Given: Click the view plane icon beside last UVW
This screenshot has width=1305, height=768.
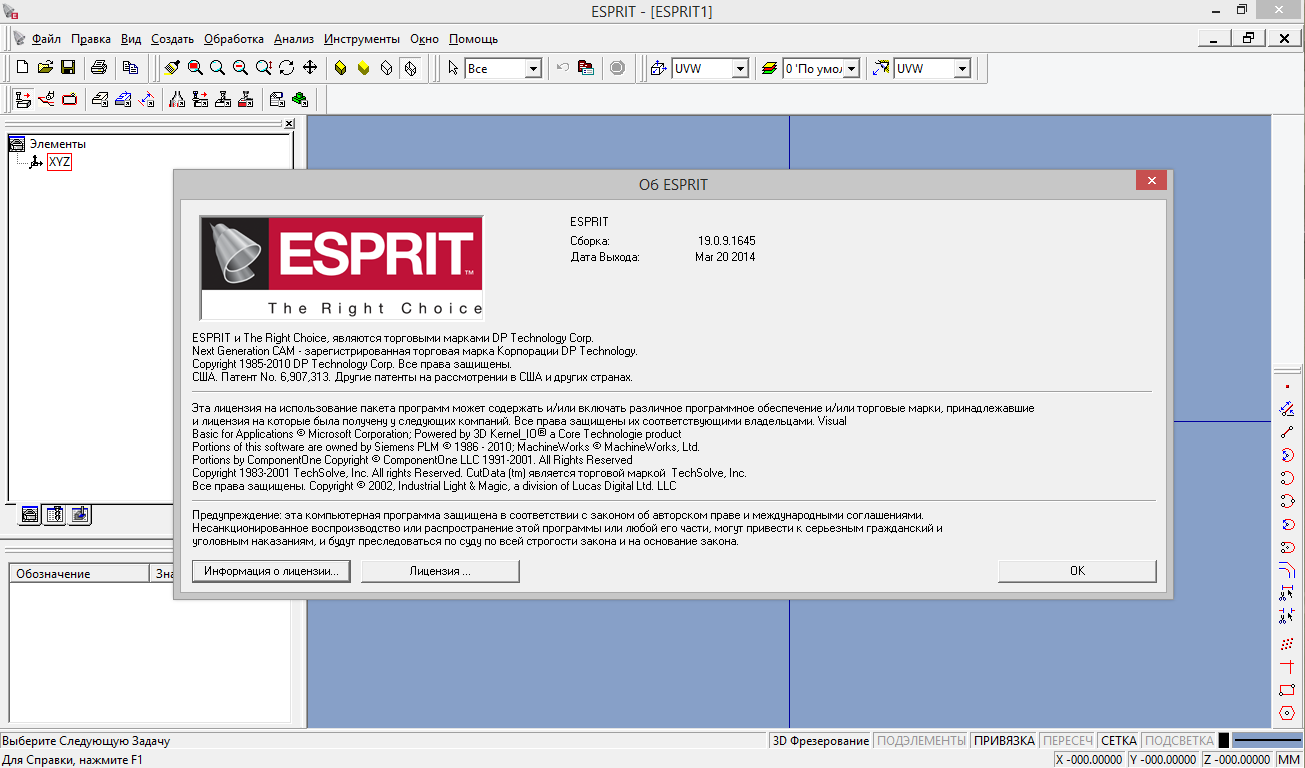Looking at the screenshot, I should coord(880,68).
